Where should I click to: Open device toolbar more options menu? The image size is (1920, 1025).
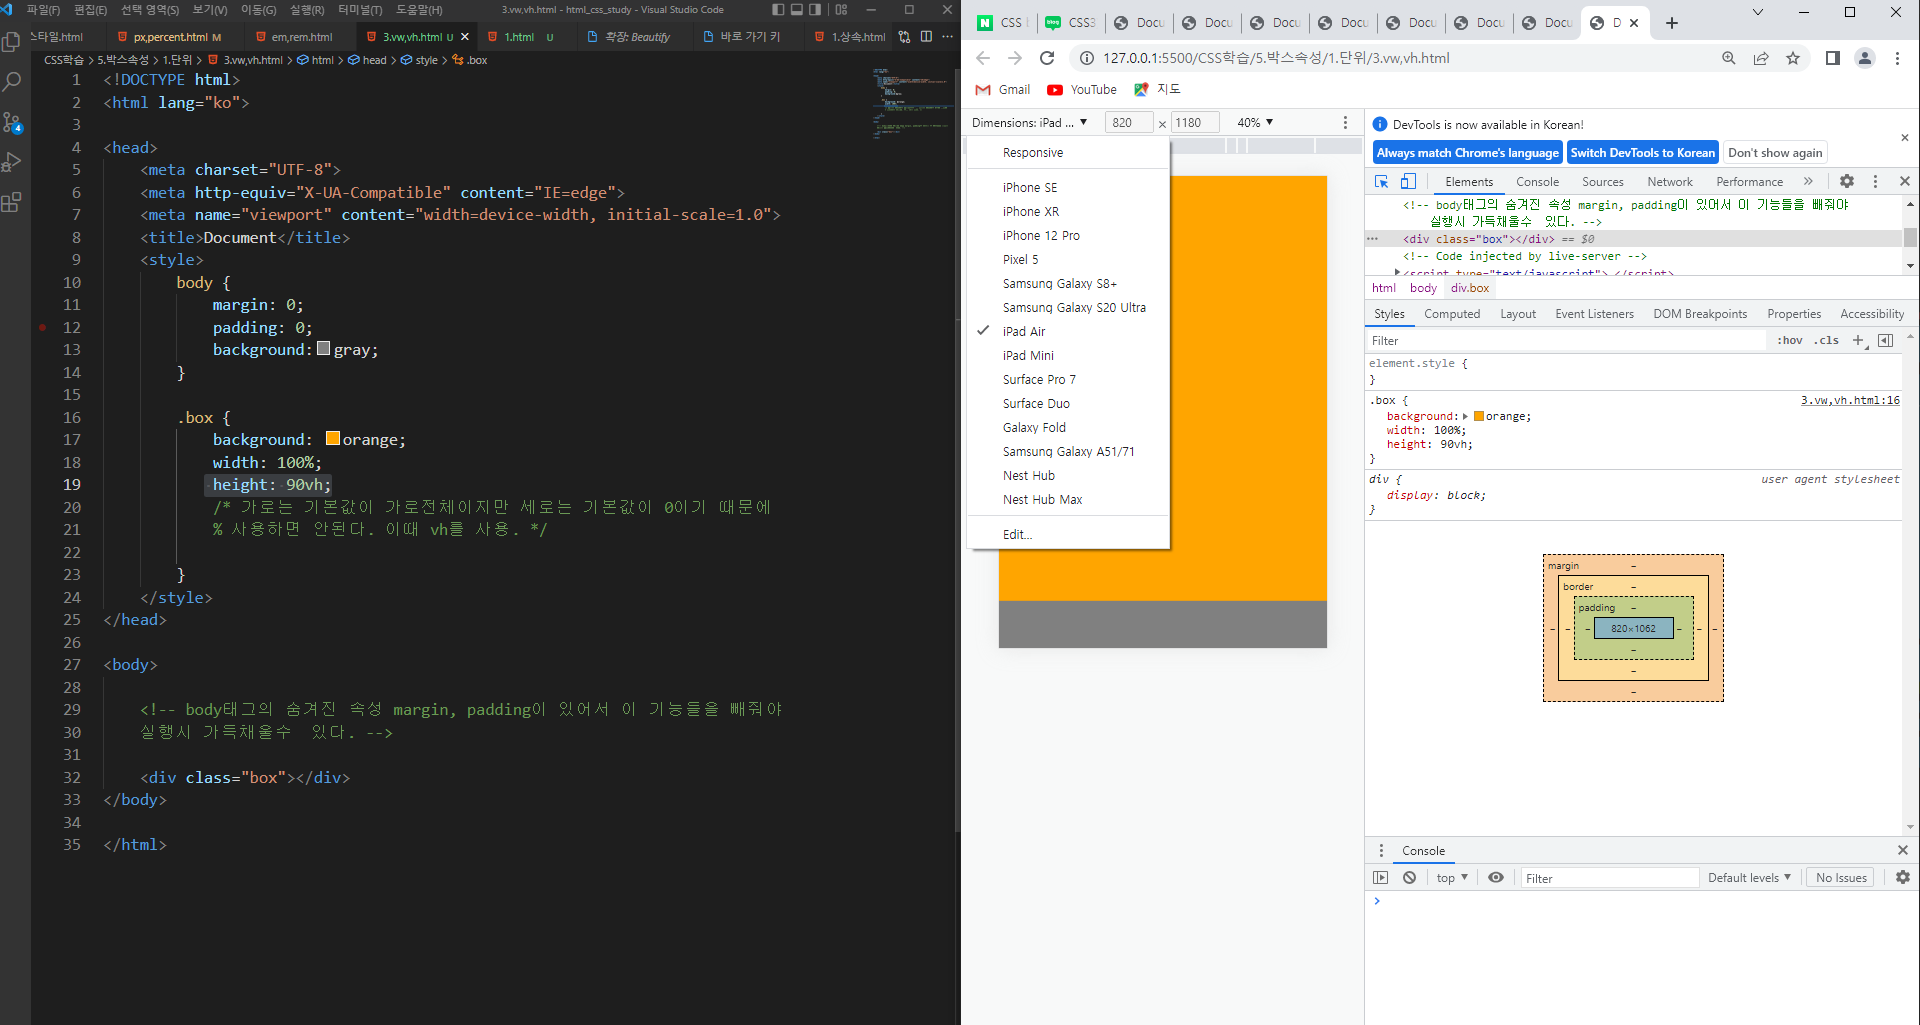tap(1345, 122)
